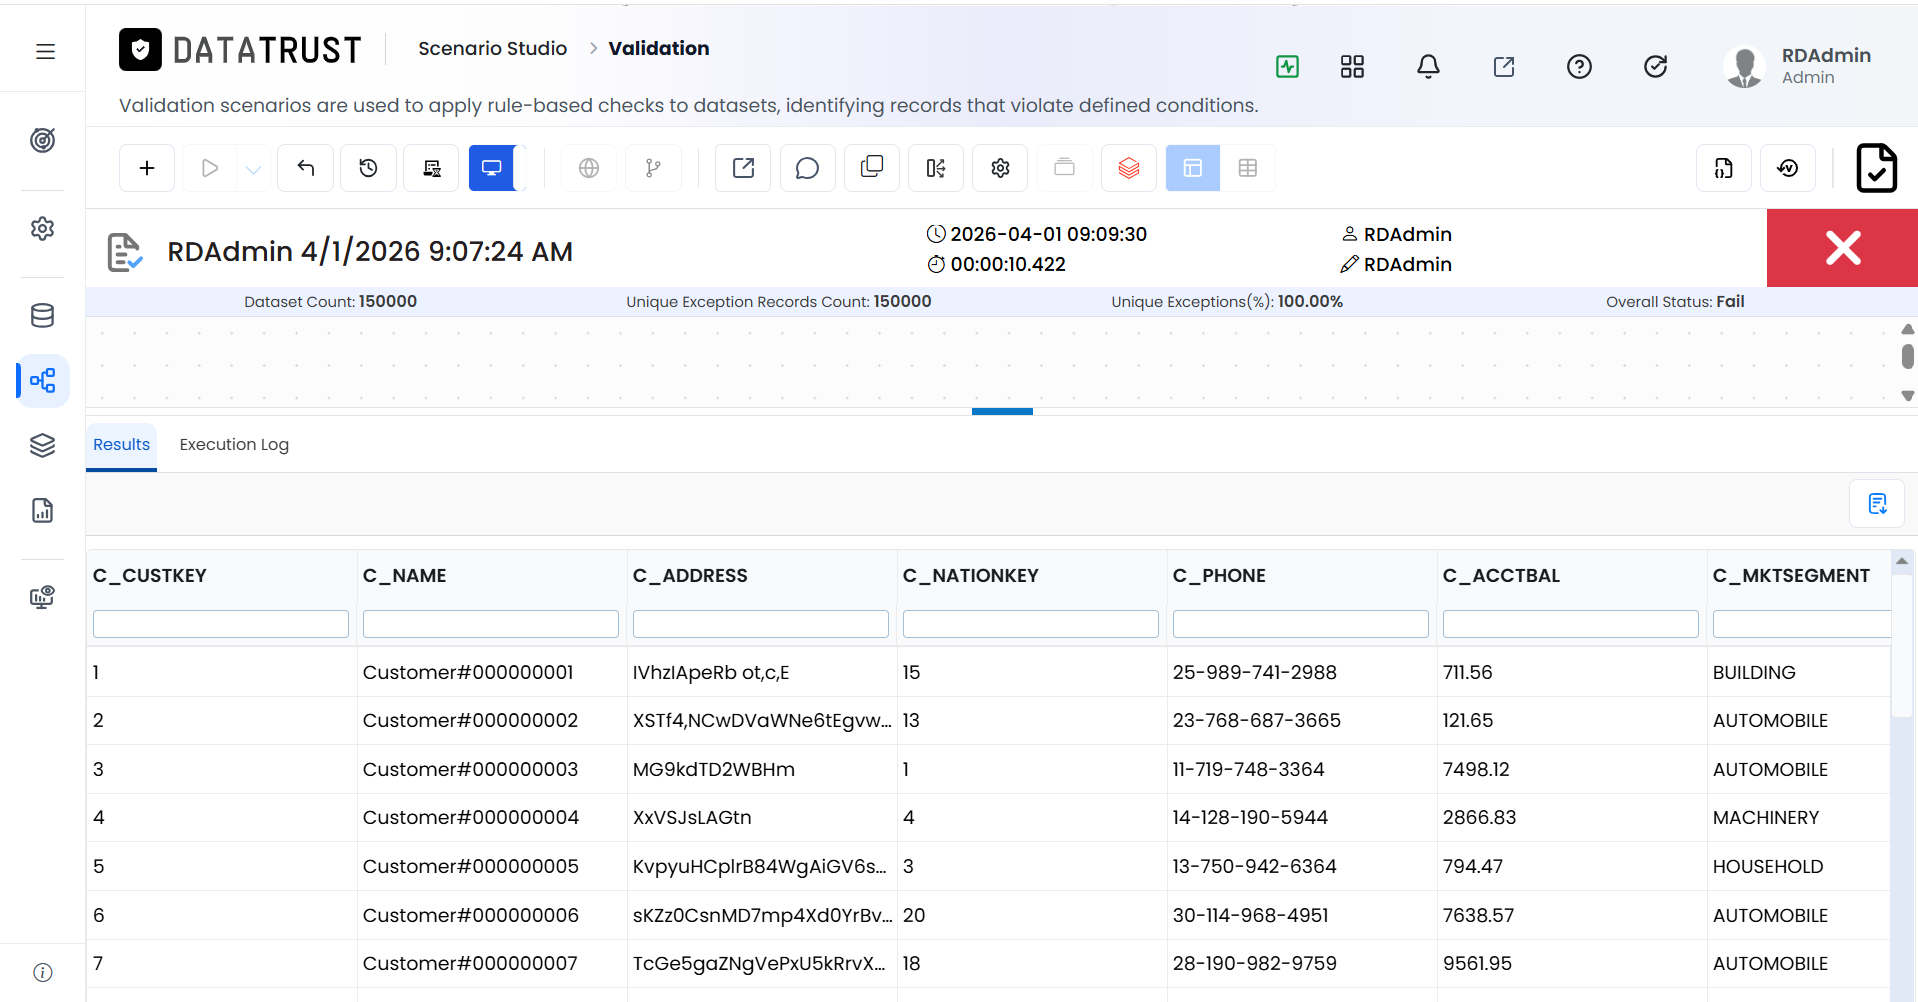Viewport: 1918px width, 1002px height.
Task: Click the red layers icon
Action: pos(1129,168)
